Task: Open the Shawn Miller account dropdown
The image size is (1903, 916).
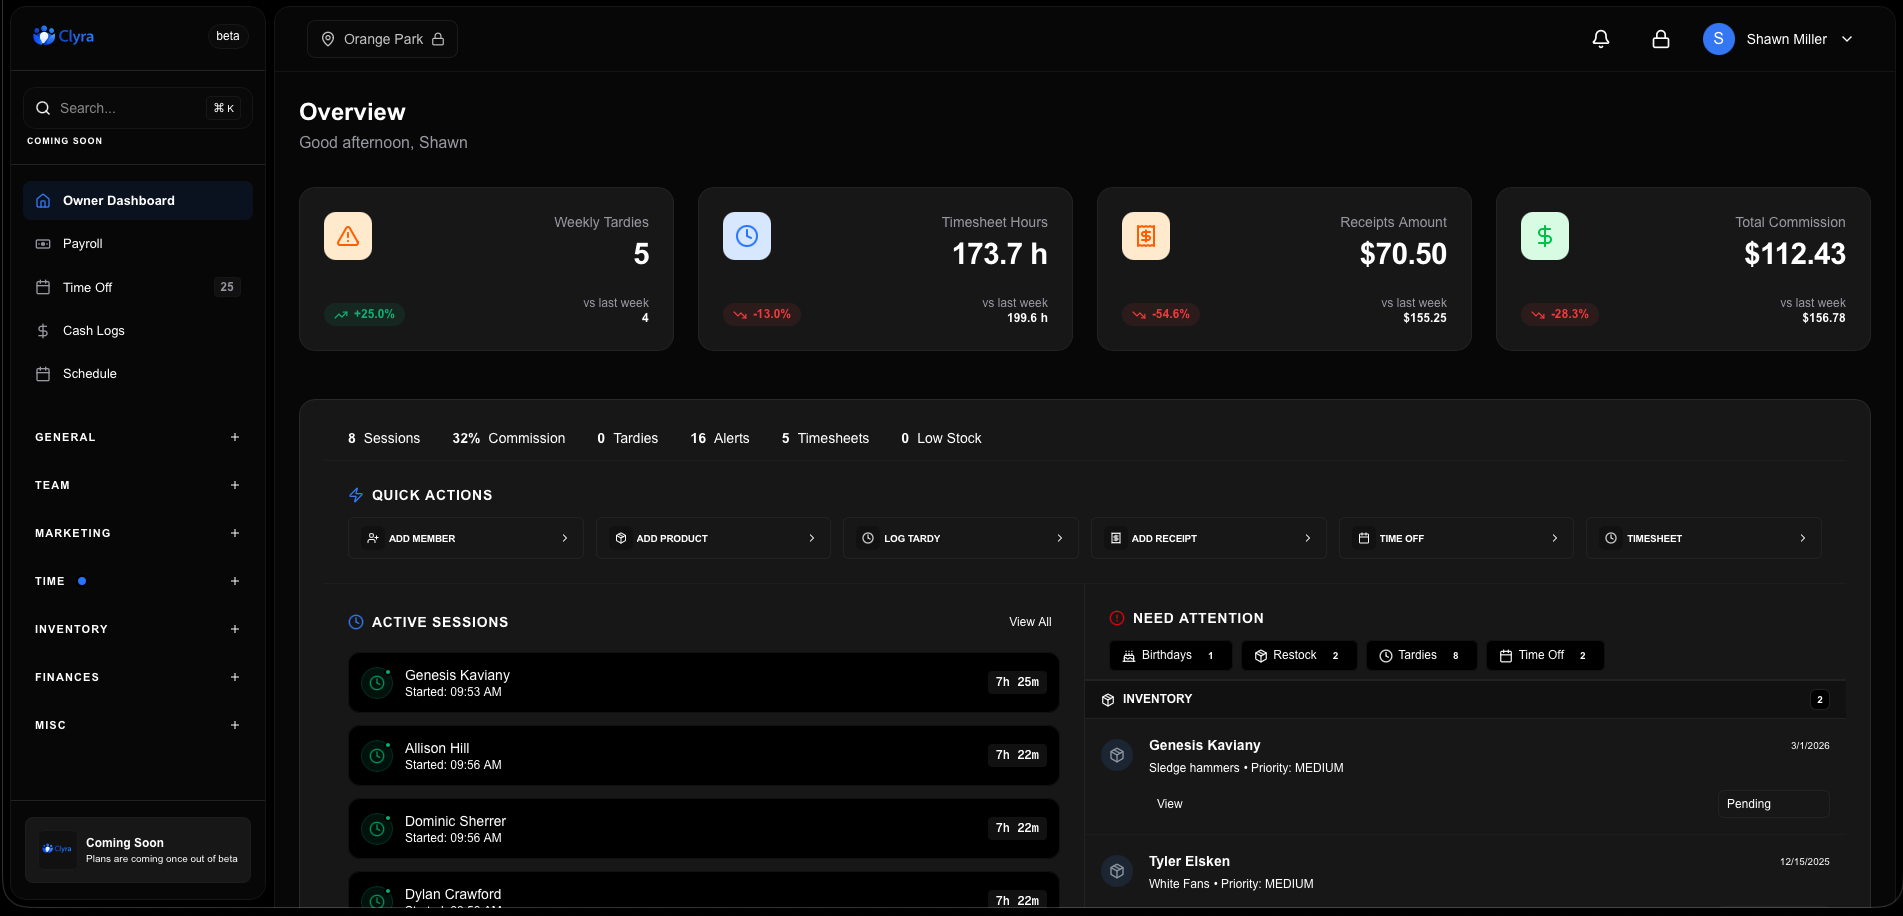Action: click(1780, 39)
